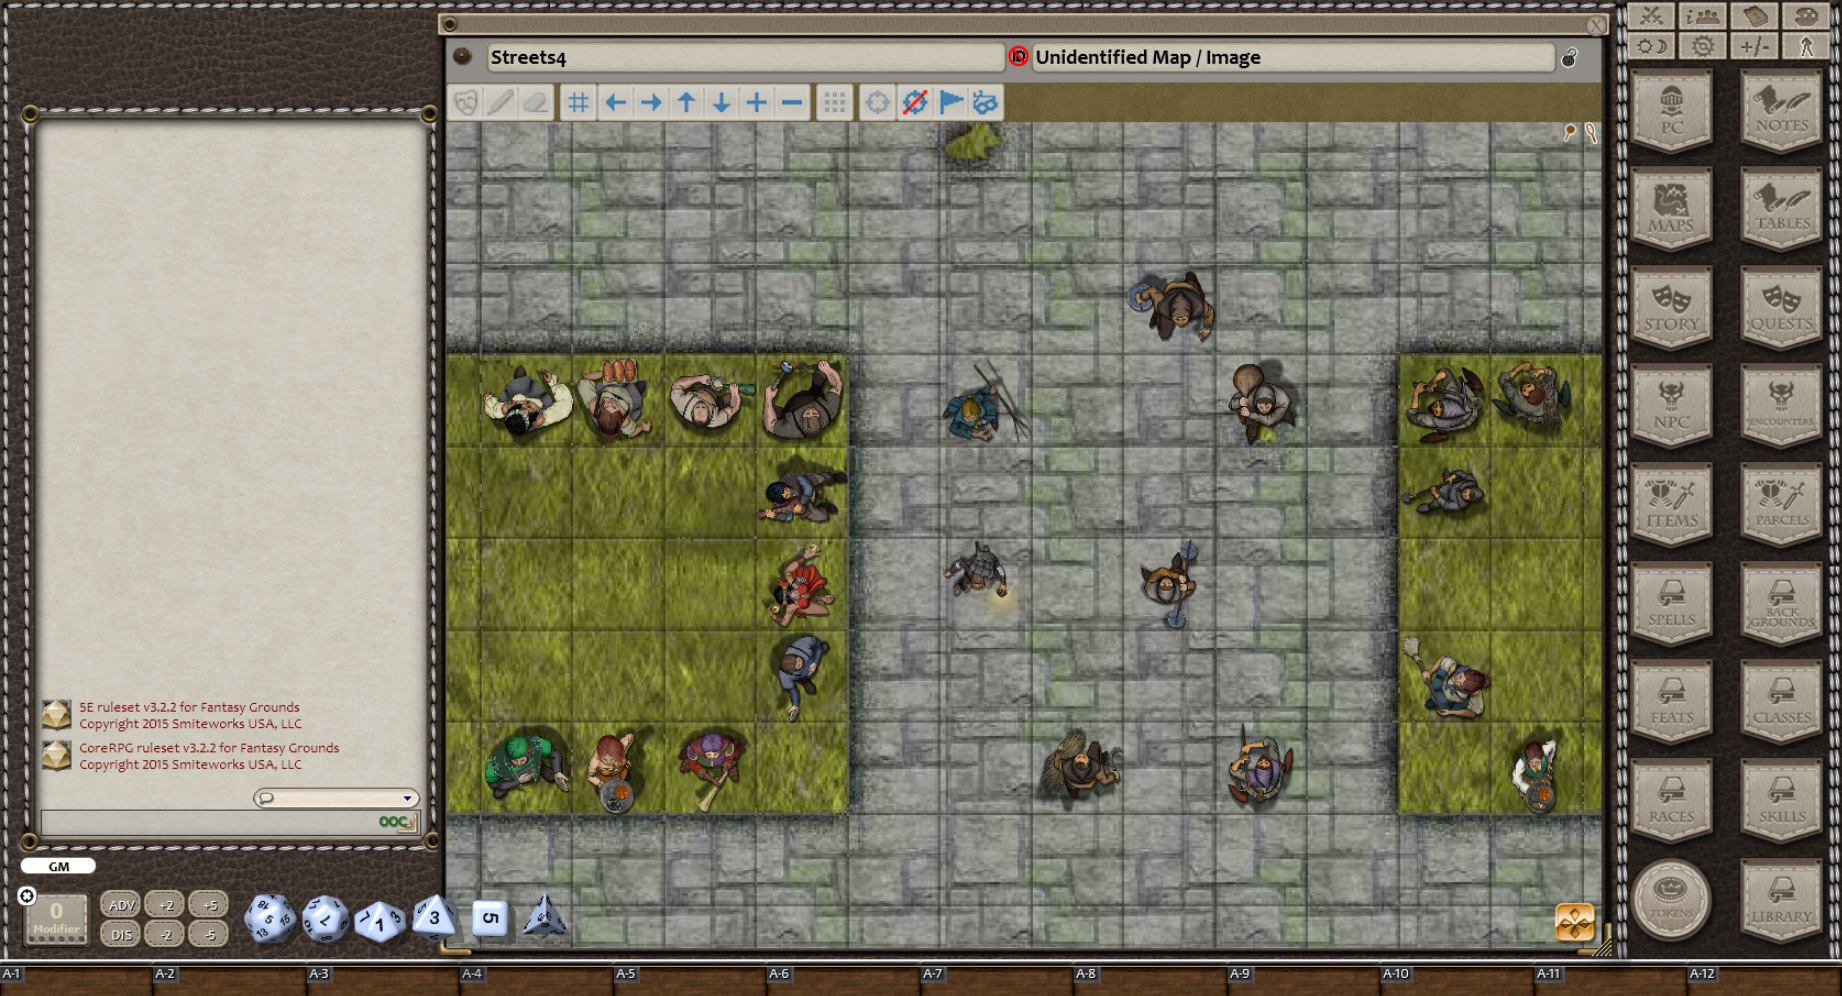Expand the Tokens bag in the sidebar

(x=1671, y=898)
